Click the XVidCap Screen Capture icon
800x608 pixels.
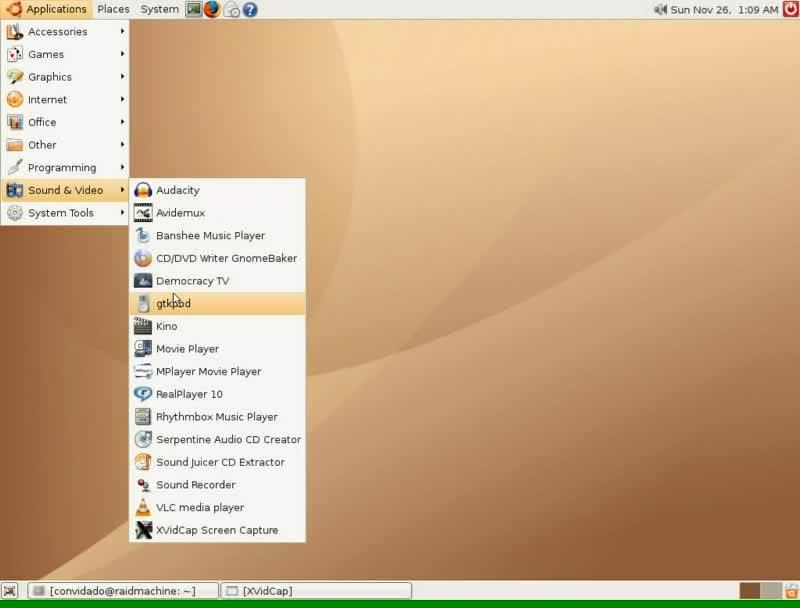click(x=143, y=530)
